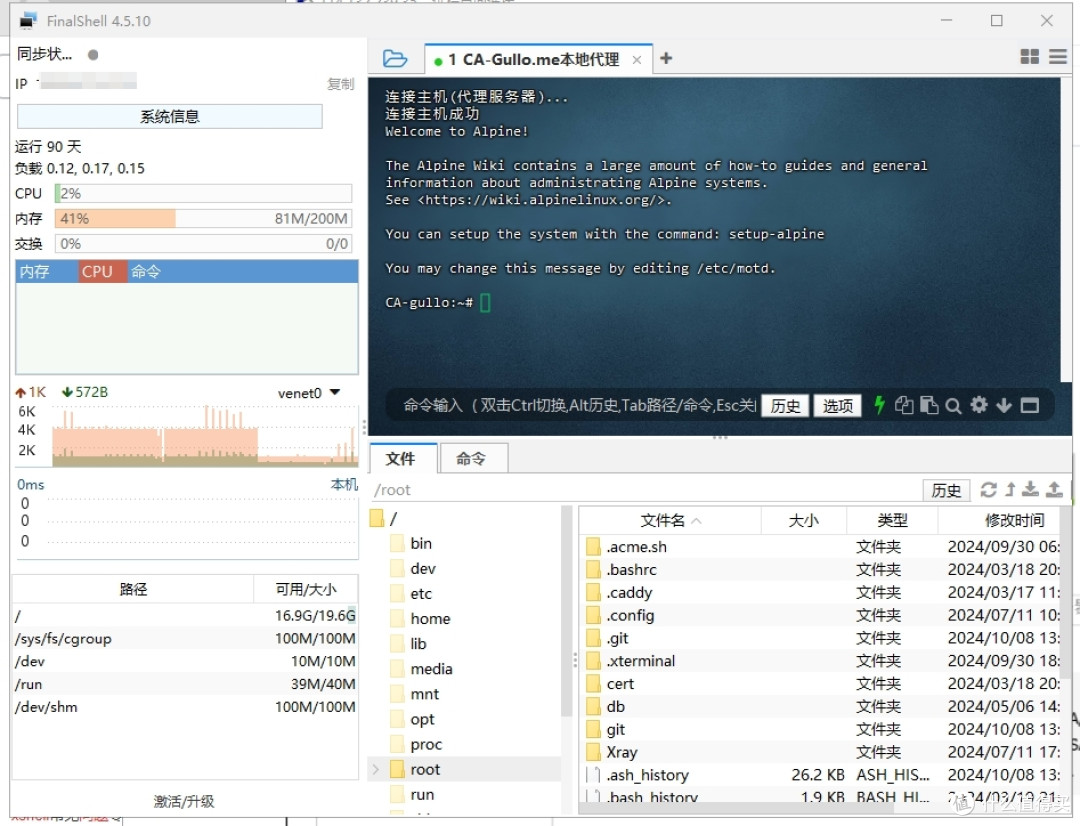
Task: Toggle terminal window mode with the monitor icon
Action: [1030, 405]
